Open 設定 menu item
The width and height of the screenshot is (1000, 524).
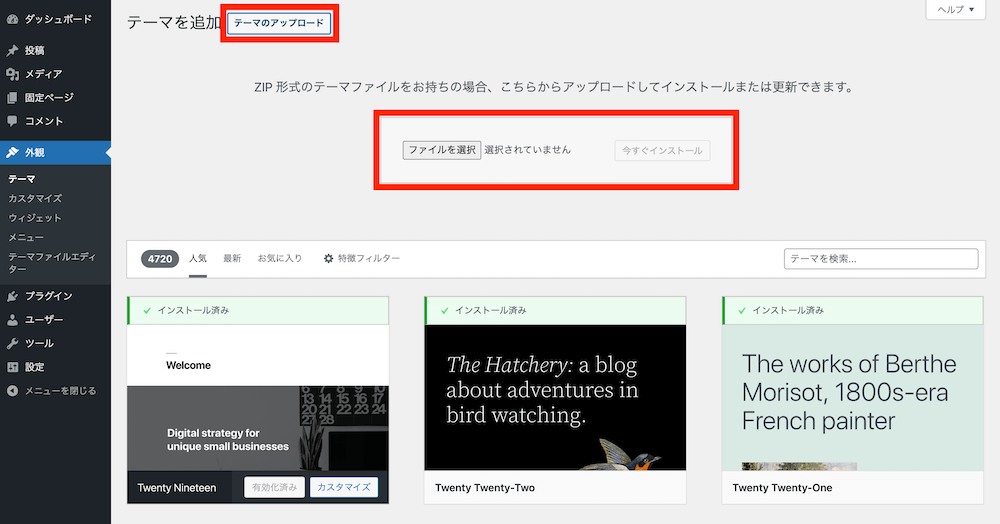click(x=55, y=367)
